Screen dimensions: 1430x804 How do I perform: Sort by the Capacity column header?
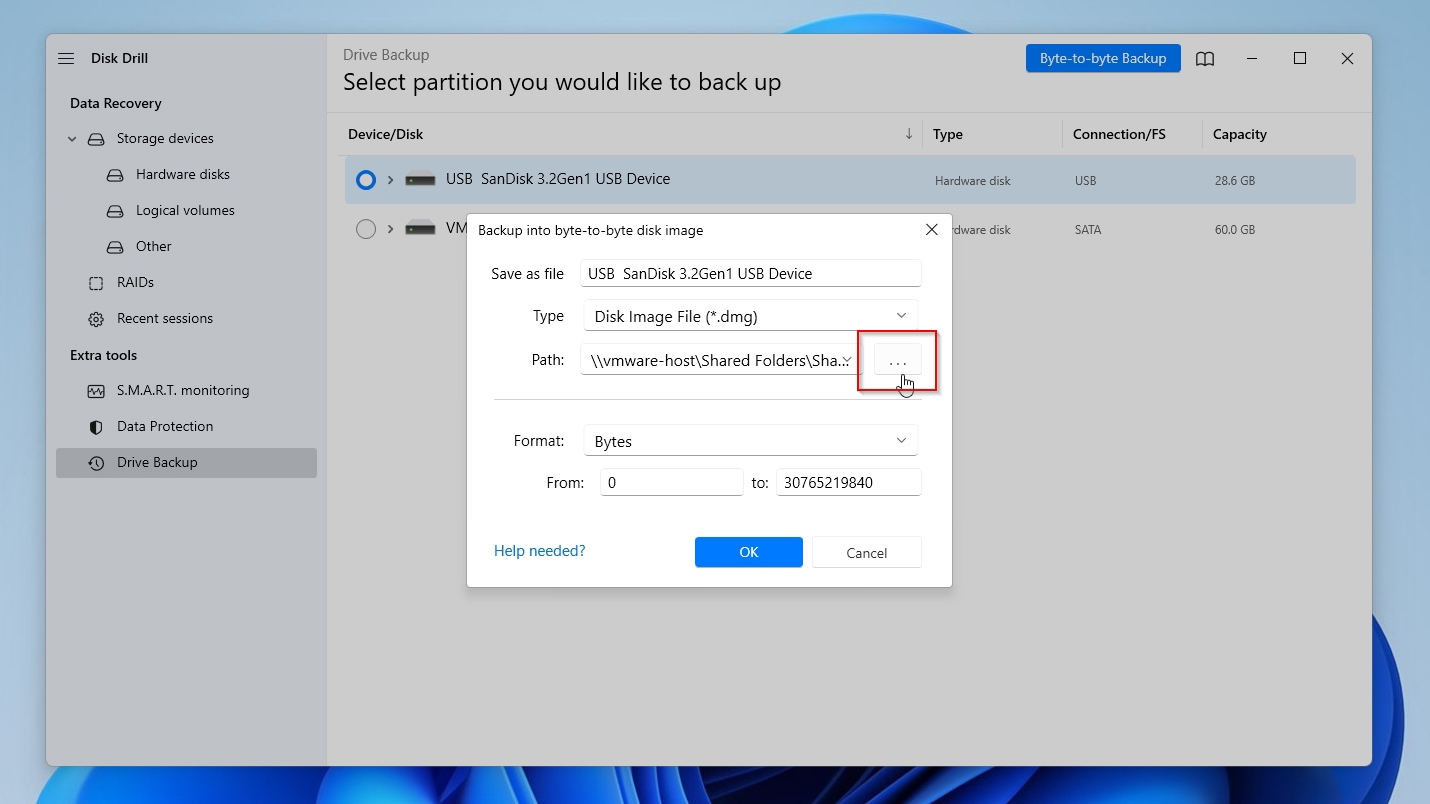[x=1240, y=134]
